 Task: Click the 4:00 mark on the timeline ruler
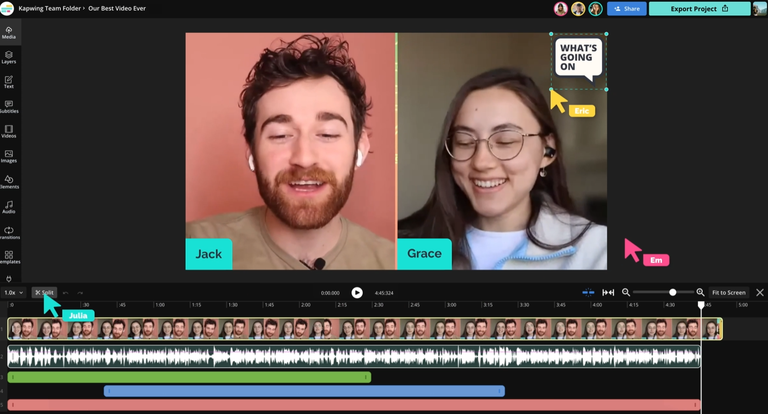pyautogui.click(x=597, y=305)
